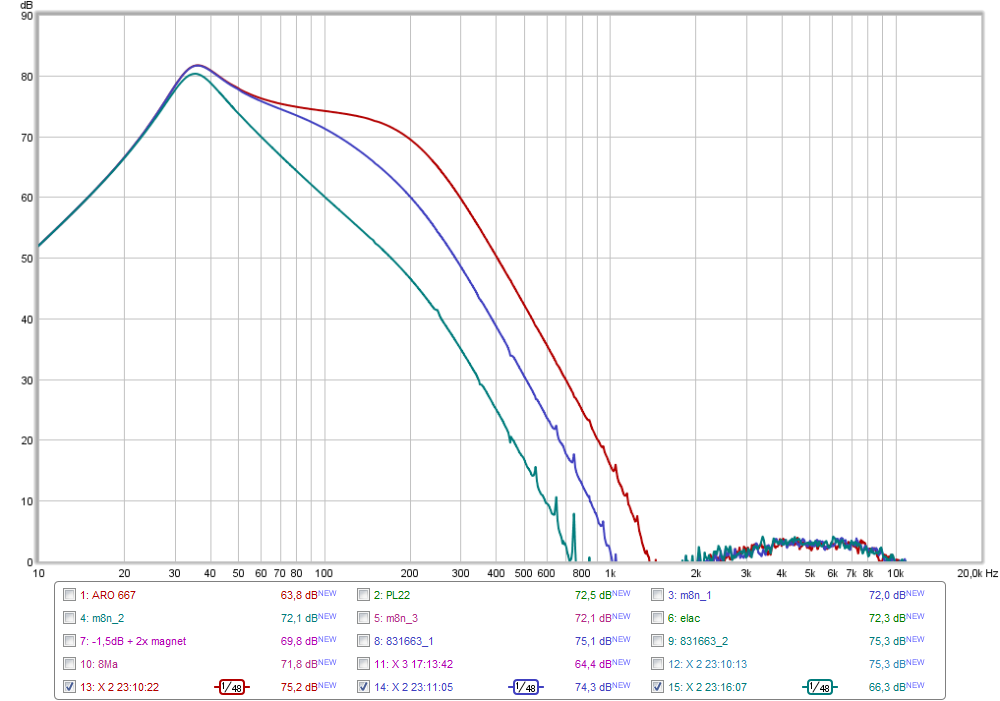Click the 69,8 dB magnet trace value

click(299, 641)
